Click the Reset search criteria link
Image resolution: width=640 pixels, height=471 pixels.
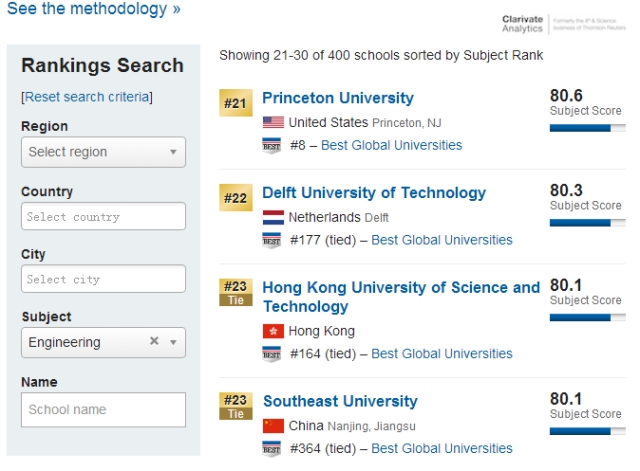(87, 97)
